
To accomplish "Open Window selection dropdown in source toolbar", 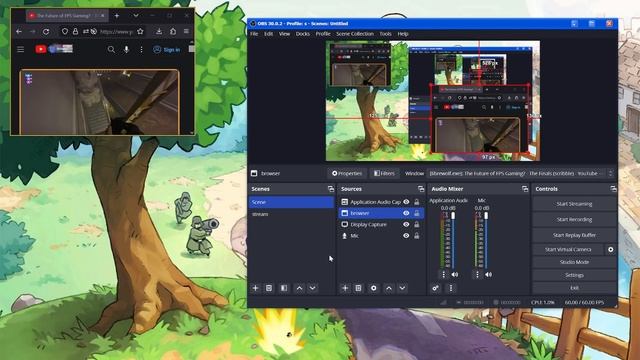I will [x=520, y=173].
